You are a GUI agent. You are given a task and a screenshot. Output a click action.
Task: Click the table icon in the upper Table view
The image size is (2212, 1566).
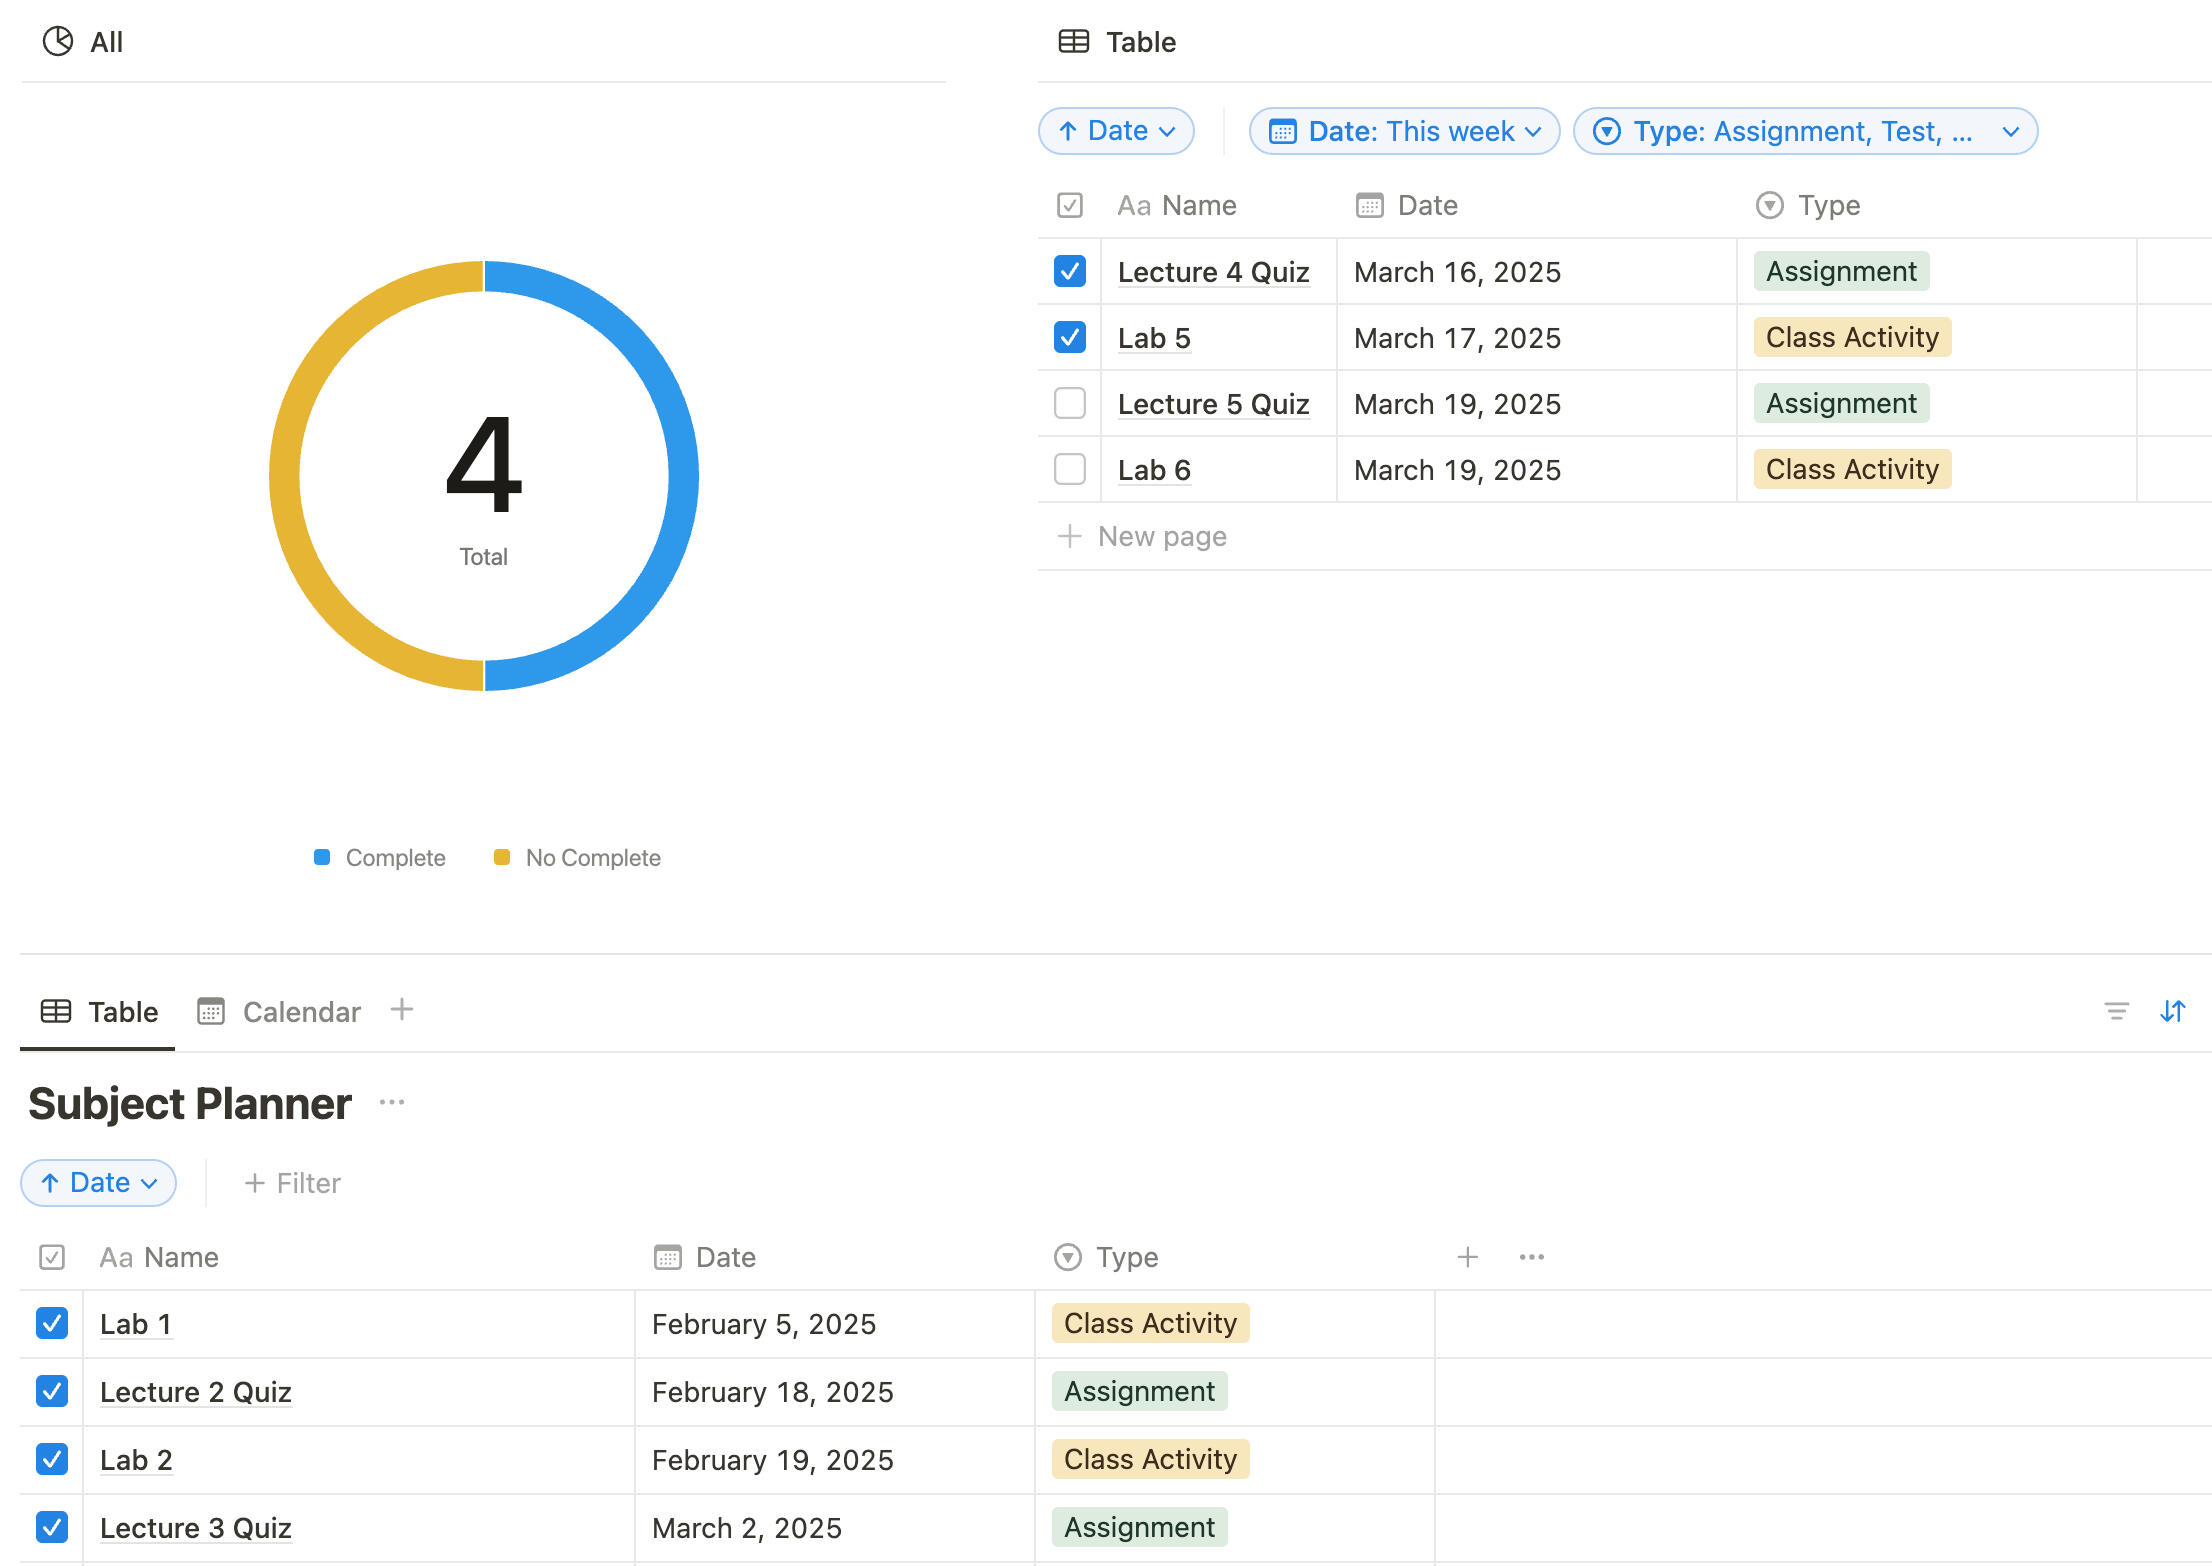point(1074,41)
